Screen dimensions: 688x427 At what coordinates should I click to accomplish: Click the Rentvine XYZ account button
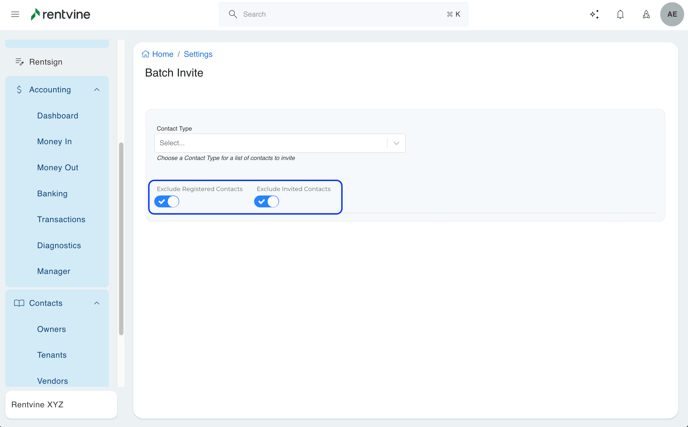coord(60,404)
